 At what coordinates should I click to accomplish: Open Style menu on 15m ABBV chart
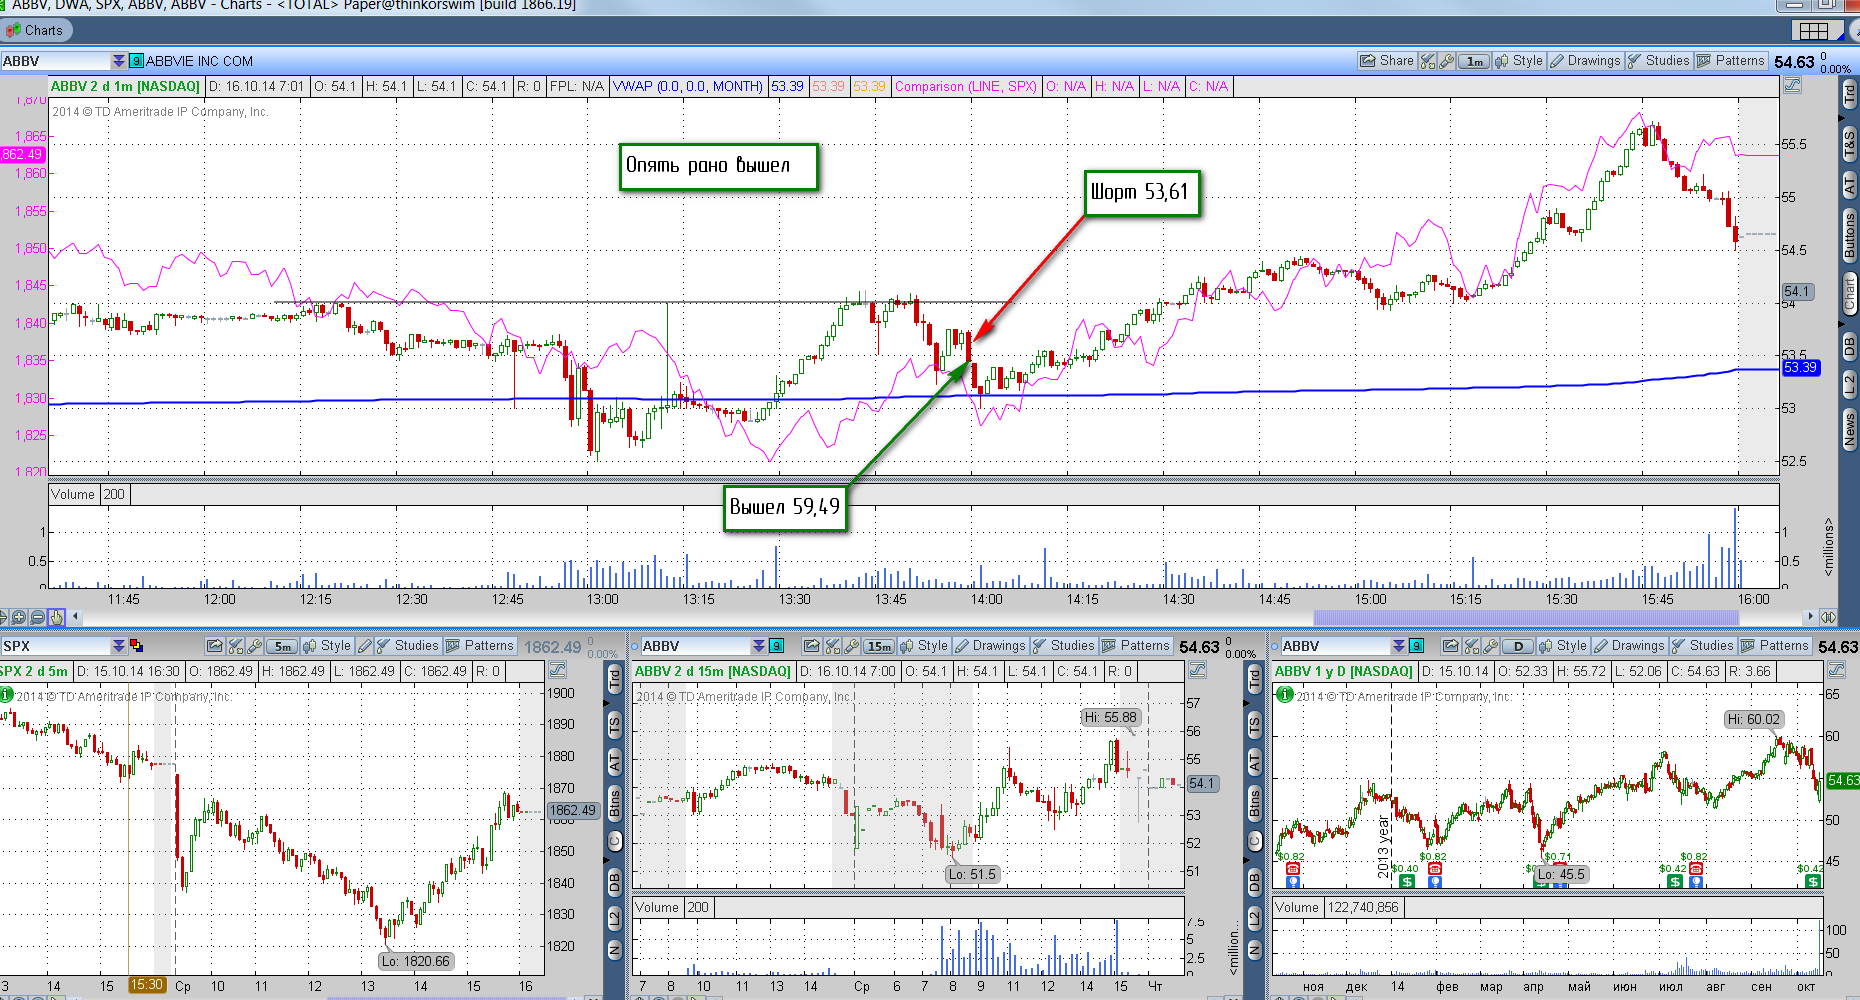click(x=924, y=646)
